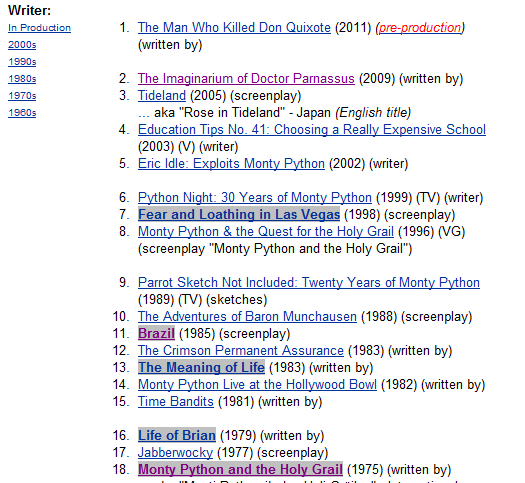This screenshot has width=525, height=483.
Task: Open the Jabberwocky film link
Action: [175, 453]
